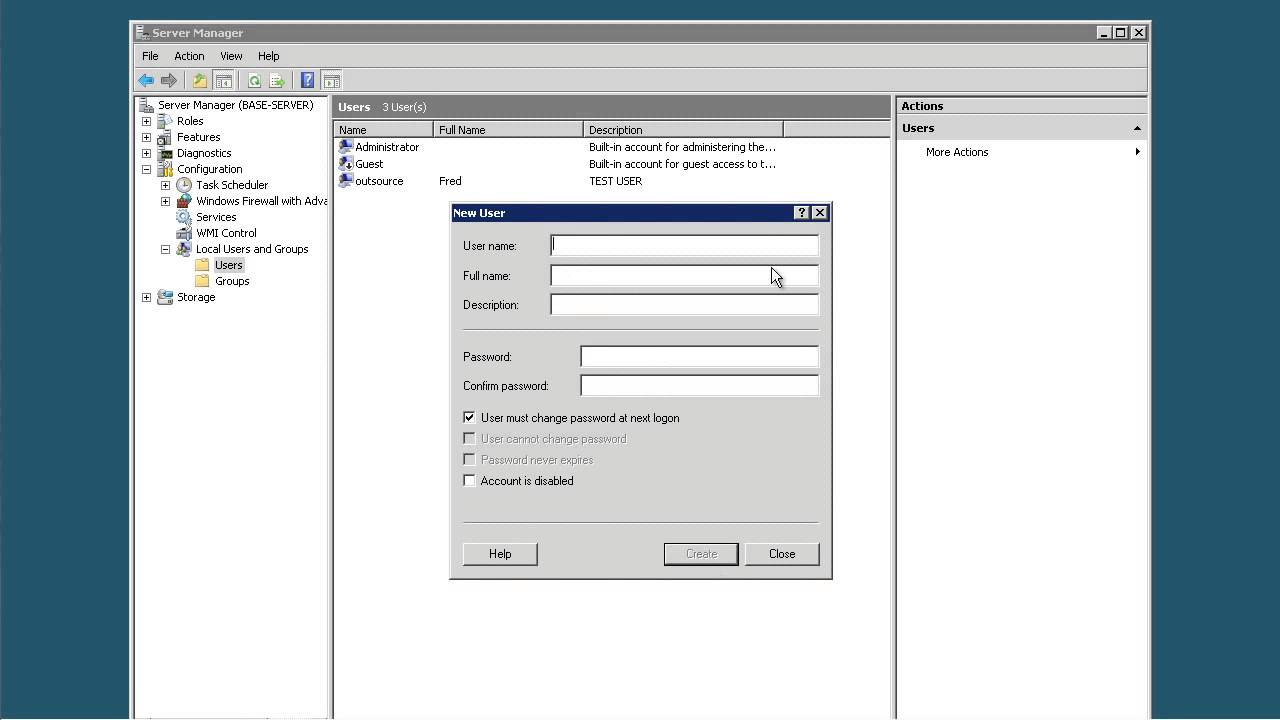Open the View menu
The image size is (1280, 720).
click(231, 56)
